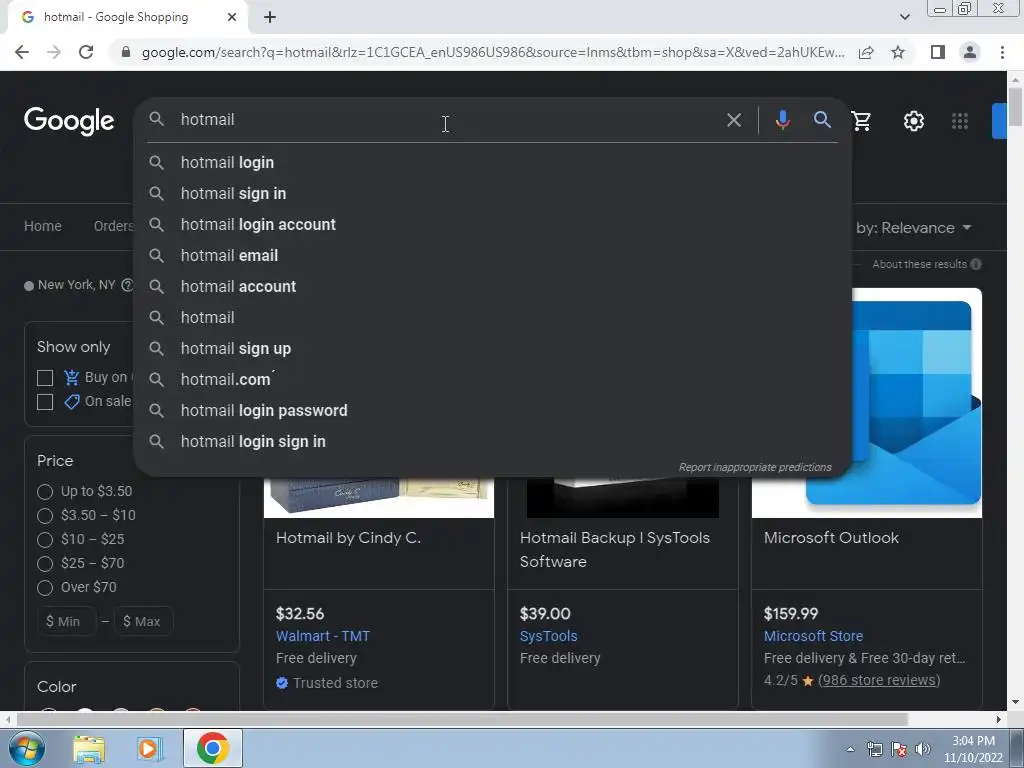The image size is (1024, 768).
Task: Open the SysTools seller link
Action: coord(549,636)
